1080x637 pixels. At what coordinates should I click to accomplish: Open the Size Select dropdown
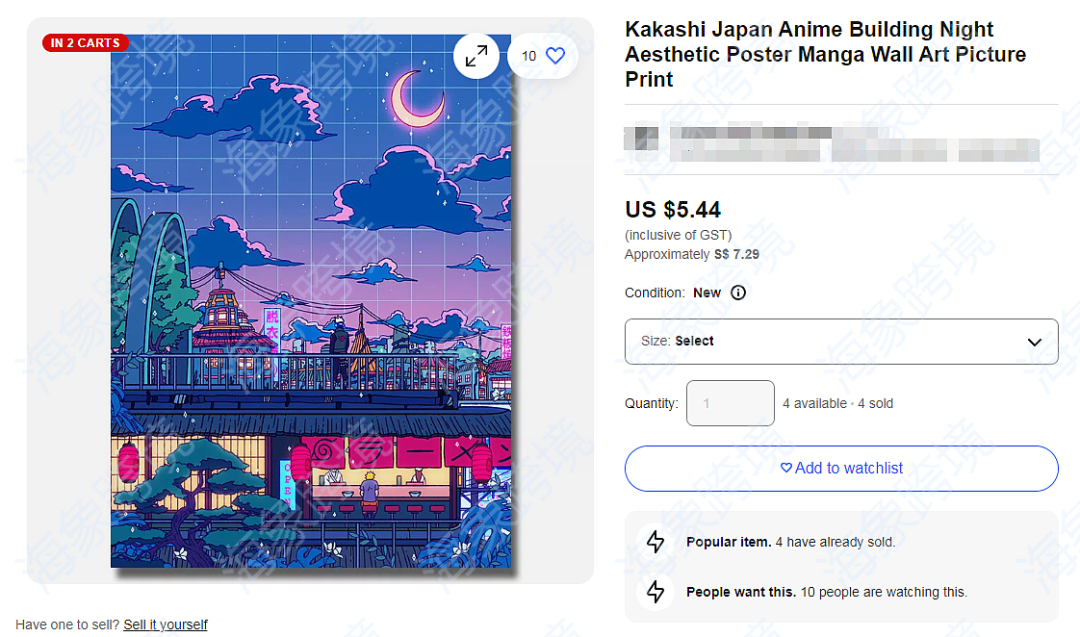pos(841,342)
